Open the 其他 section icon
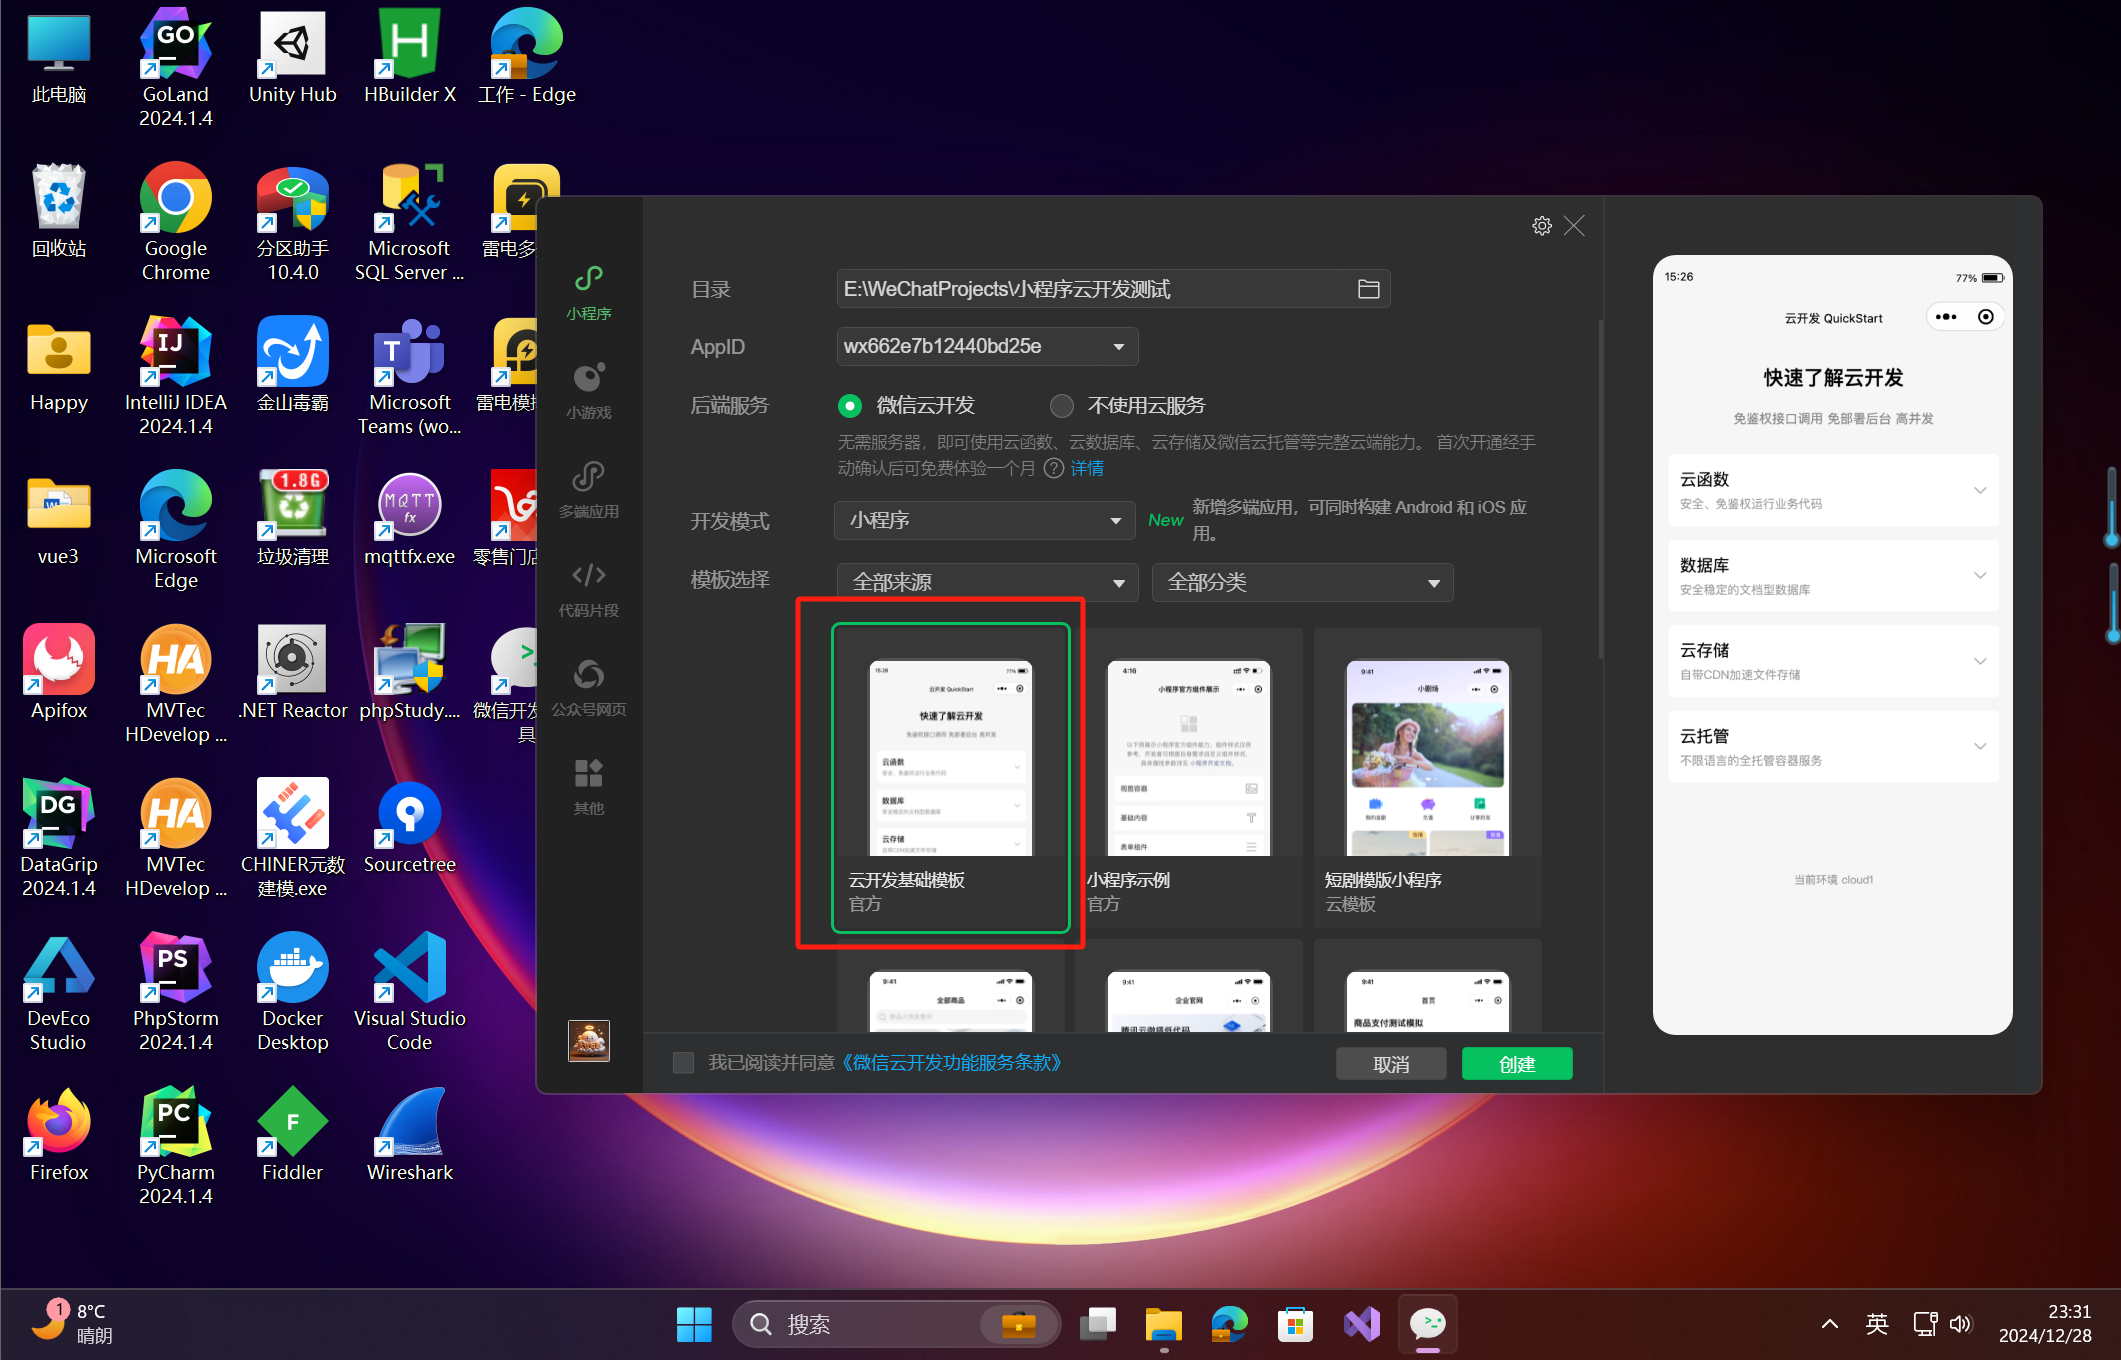Image resolution: width=2121 pixels, height=1360 pixels. coord(588,785)
